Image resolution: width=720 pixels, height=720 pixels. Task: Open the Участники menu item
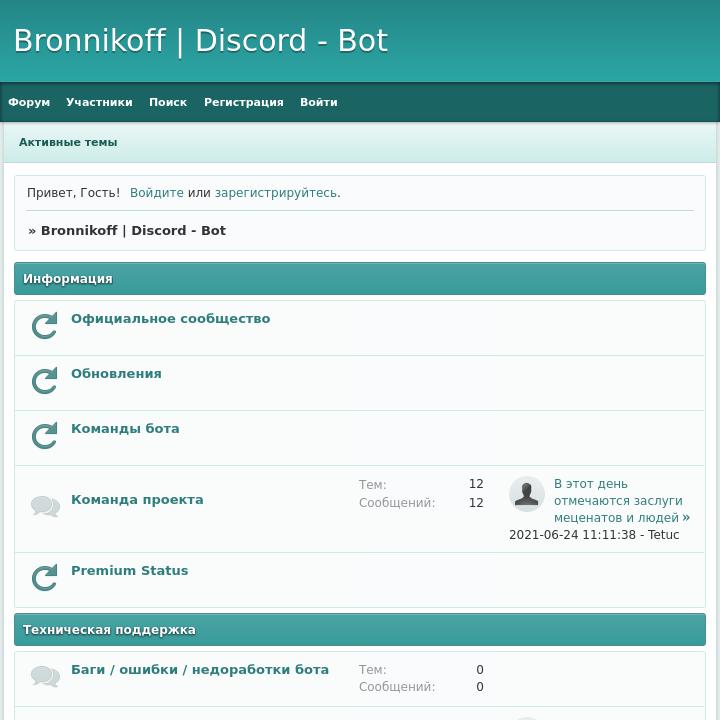pyautogui.click(x=99, y=102)
